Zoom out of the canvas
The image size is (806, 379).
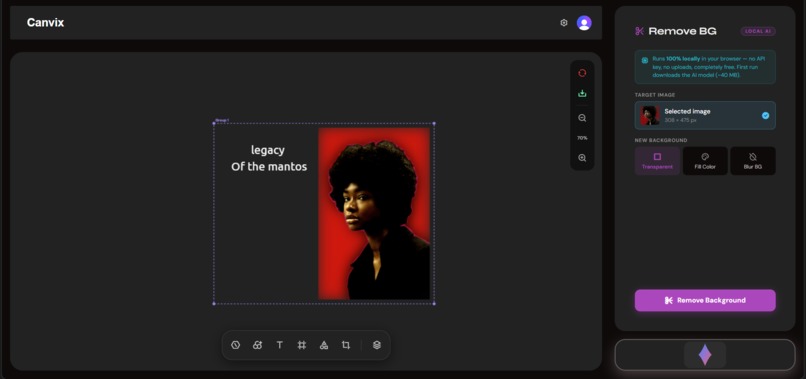582,118
